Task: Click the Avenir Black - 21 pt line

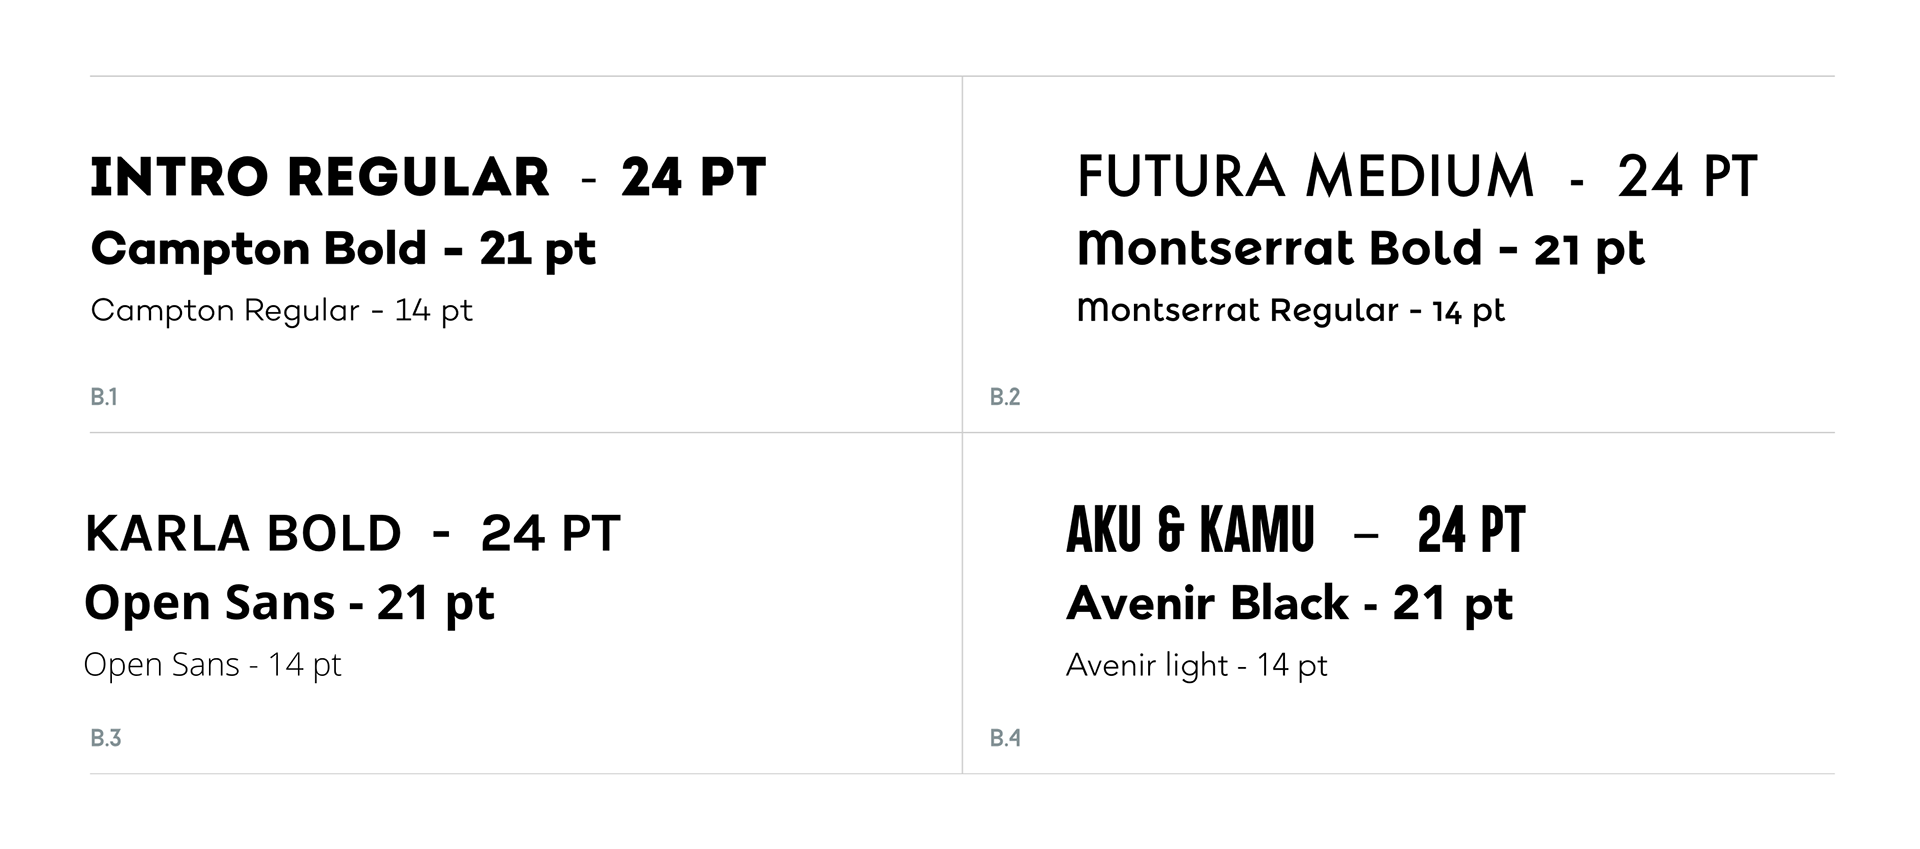Action: tap(1289, 604)
